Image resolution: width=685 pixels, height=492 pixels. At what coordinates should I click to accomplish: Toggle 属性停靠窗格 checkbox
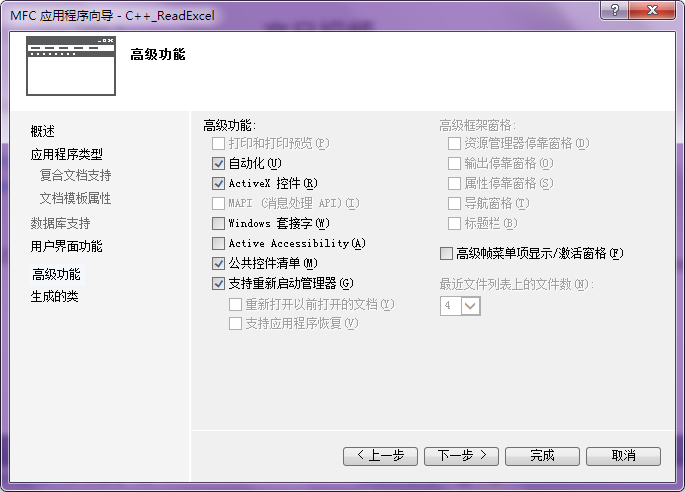(454, 184)
